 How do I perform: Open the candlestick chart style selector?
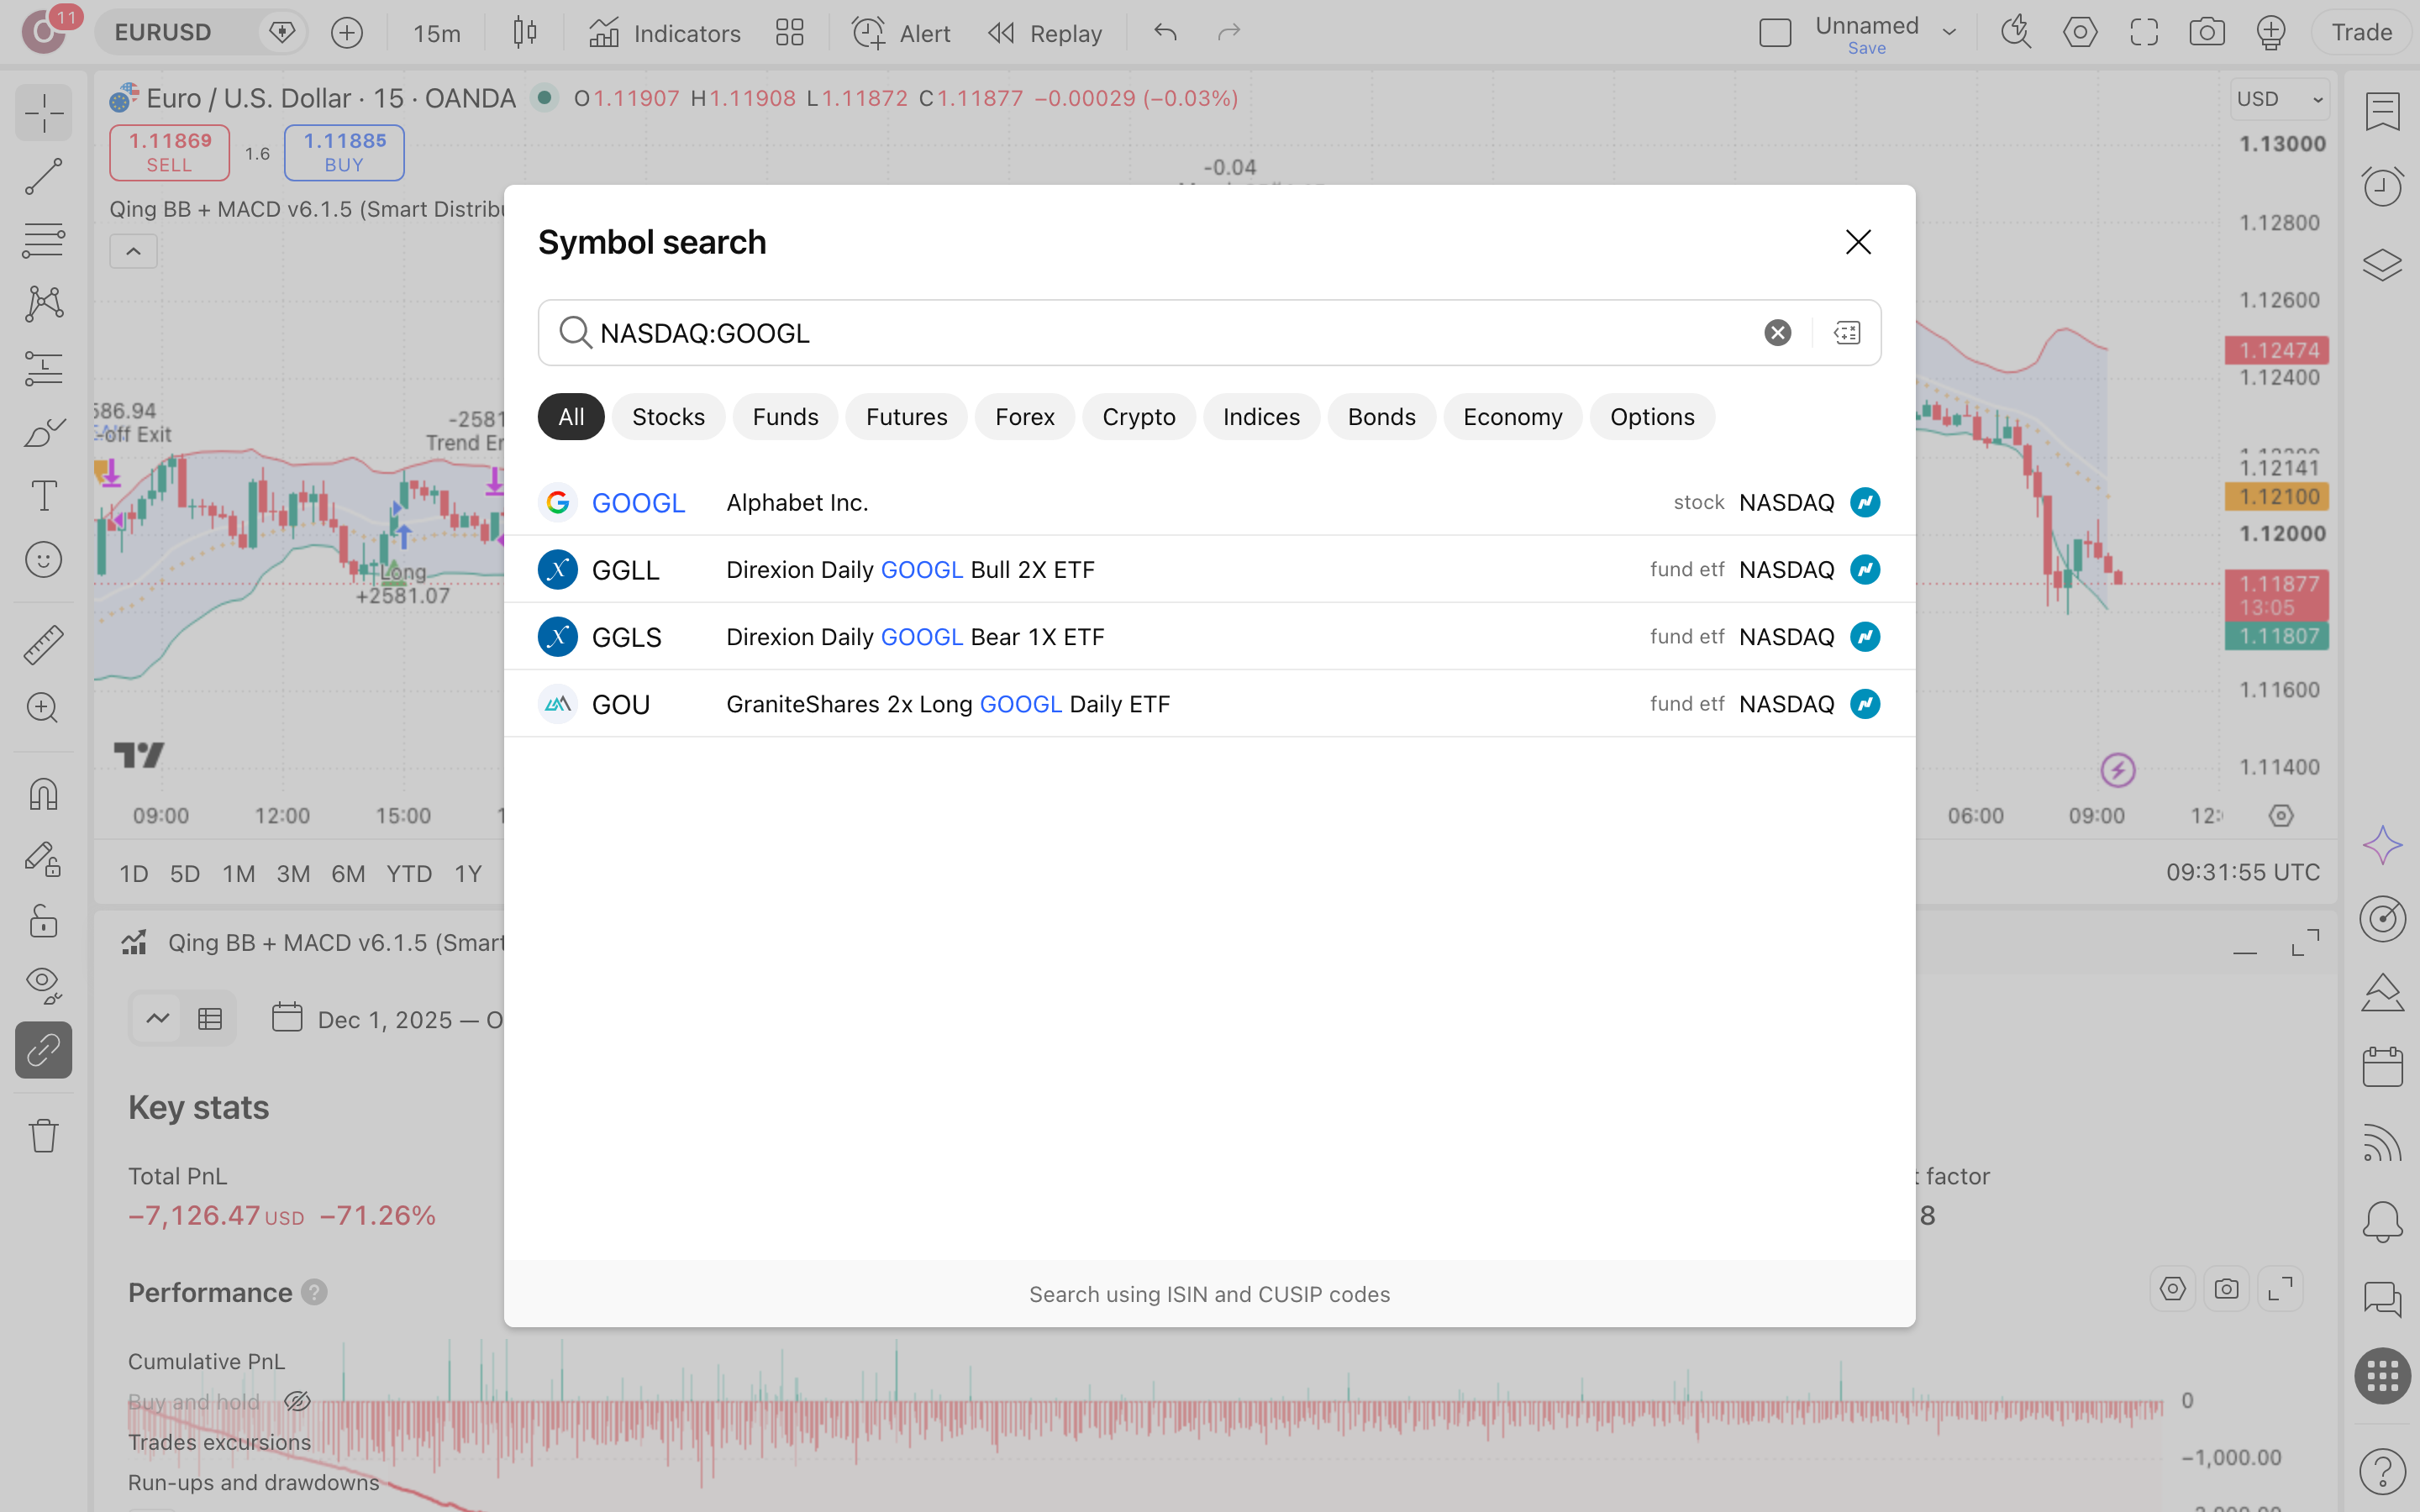click(x=525, y=33)
